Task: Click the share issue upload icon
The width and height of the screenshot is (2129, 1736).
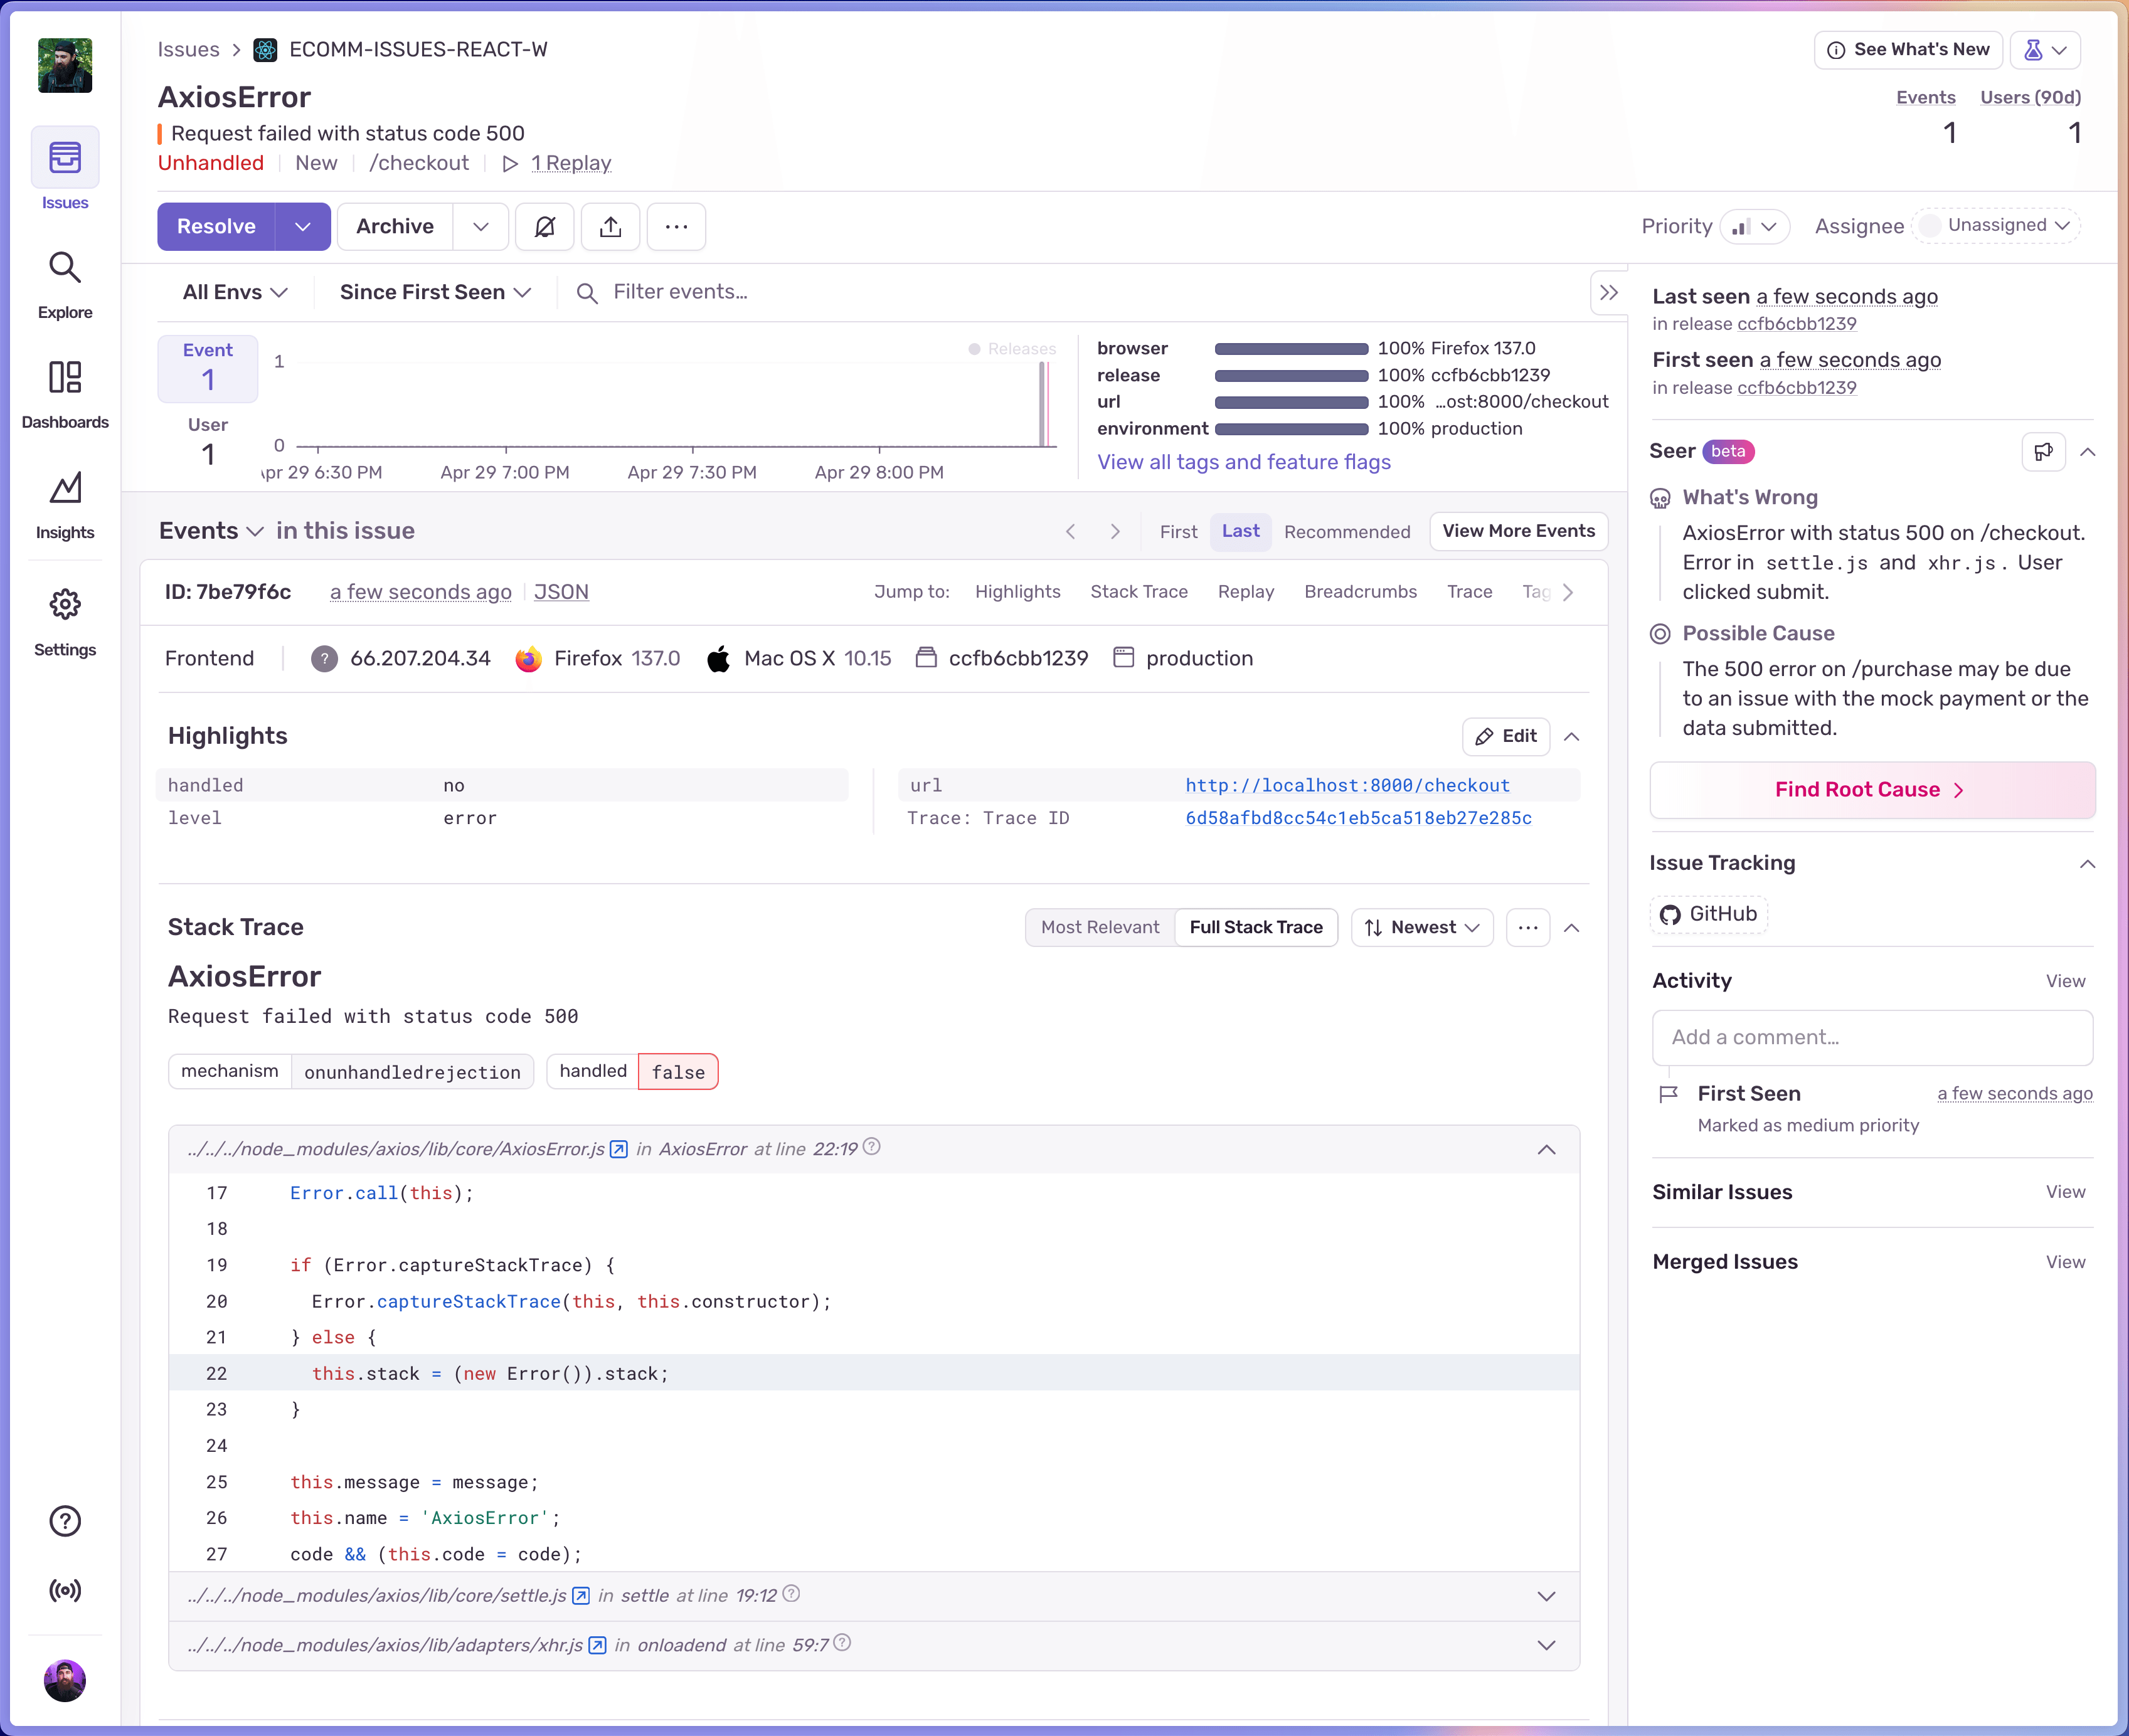Action: point(610,227)
